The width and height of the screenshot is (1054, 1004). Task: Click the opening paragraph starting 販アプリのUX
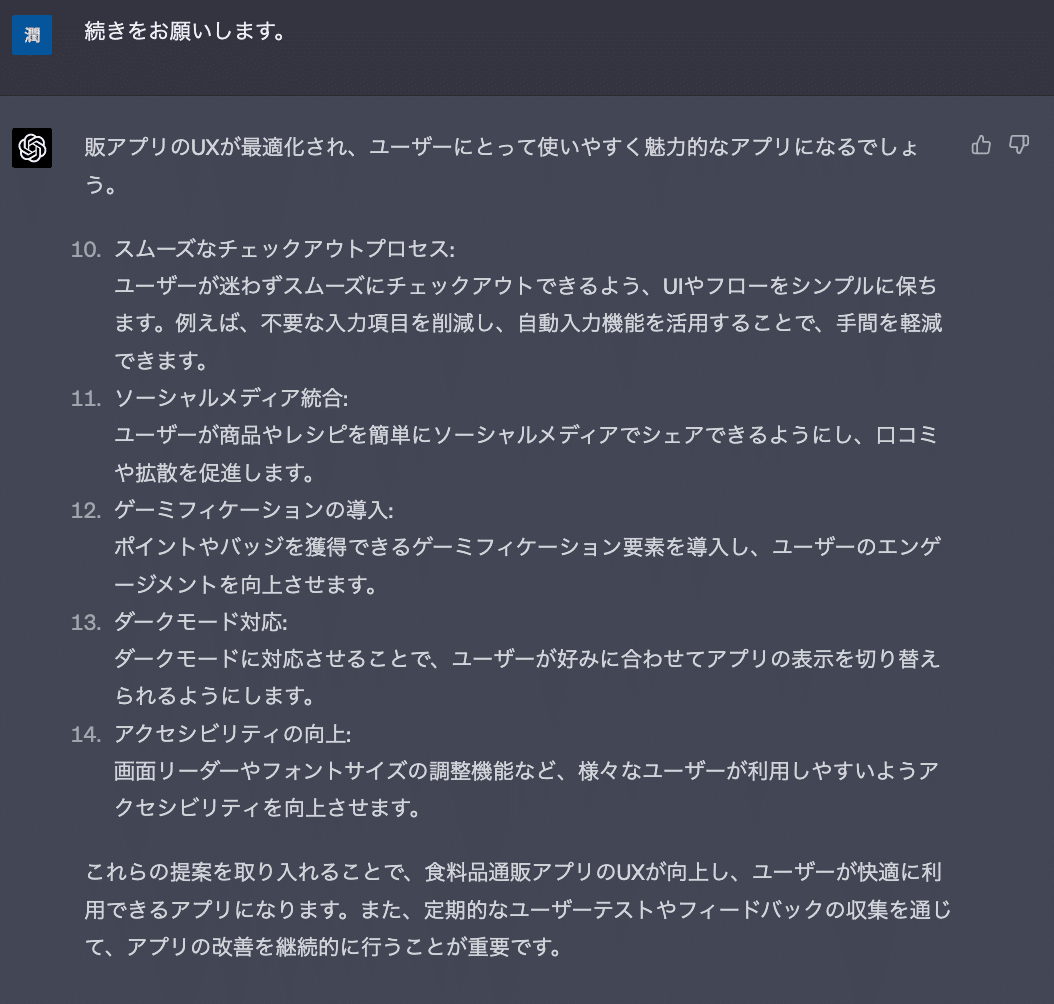coord(502,147)
